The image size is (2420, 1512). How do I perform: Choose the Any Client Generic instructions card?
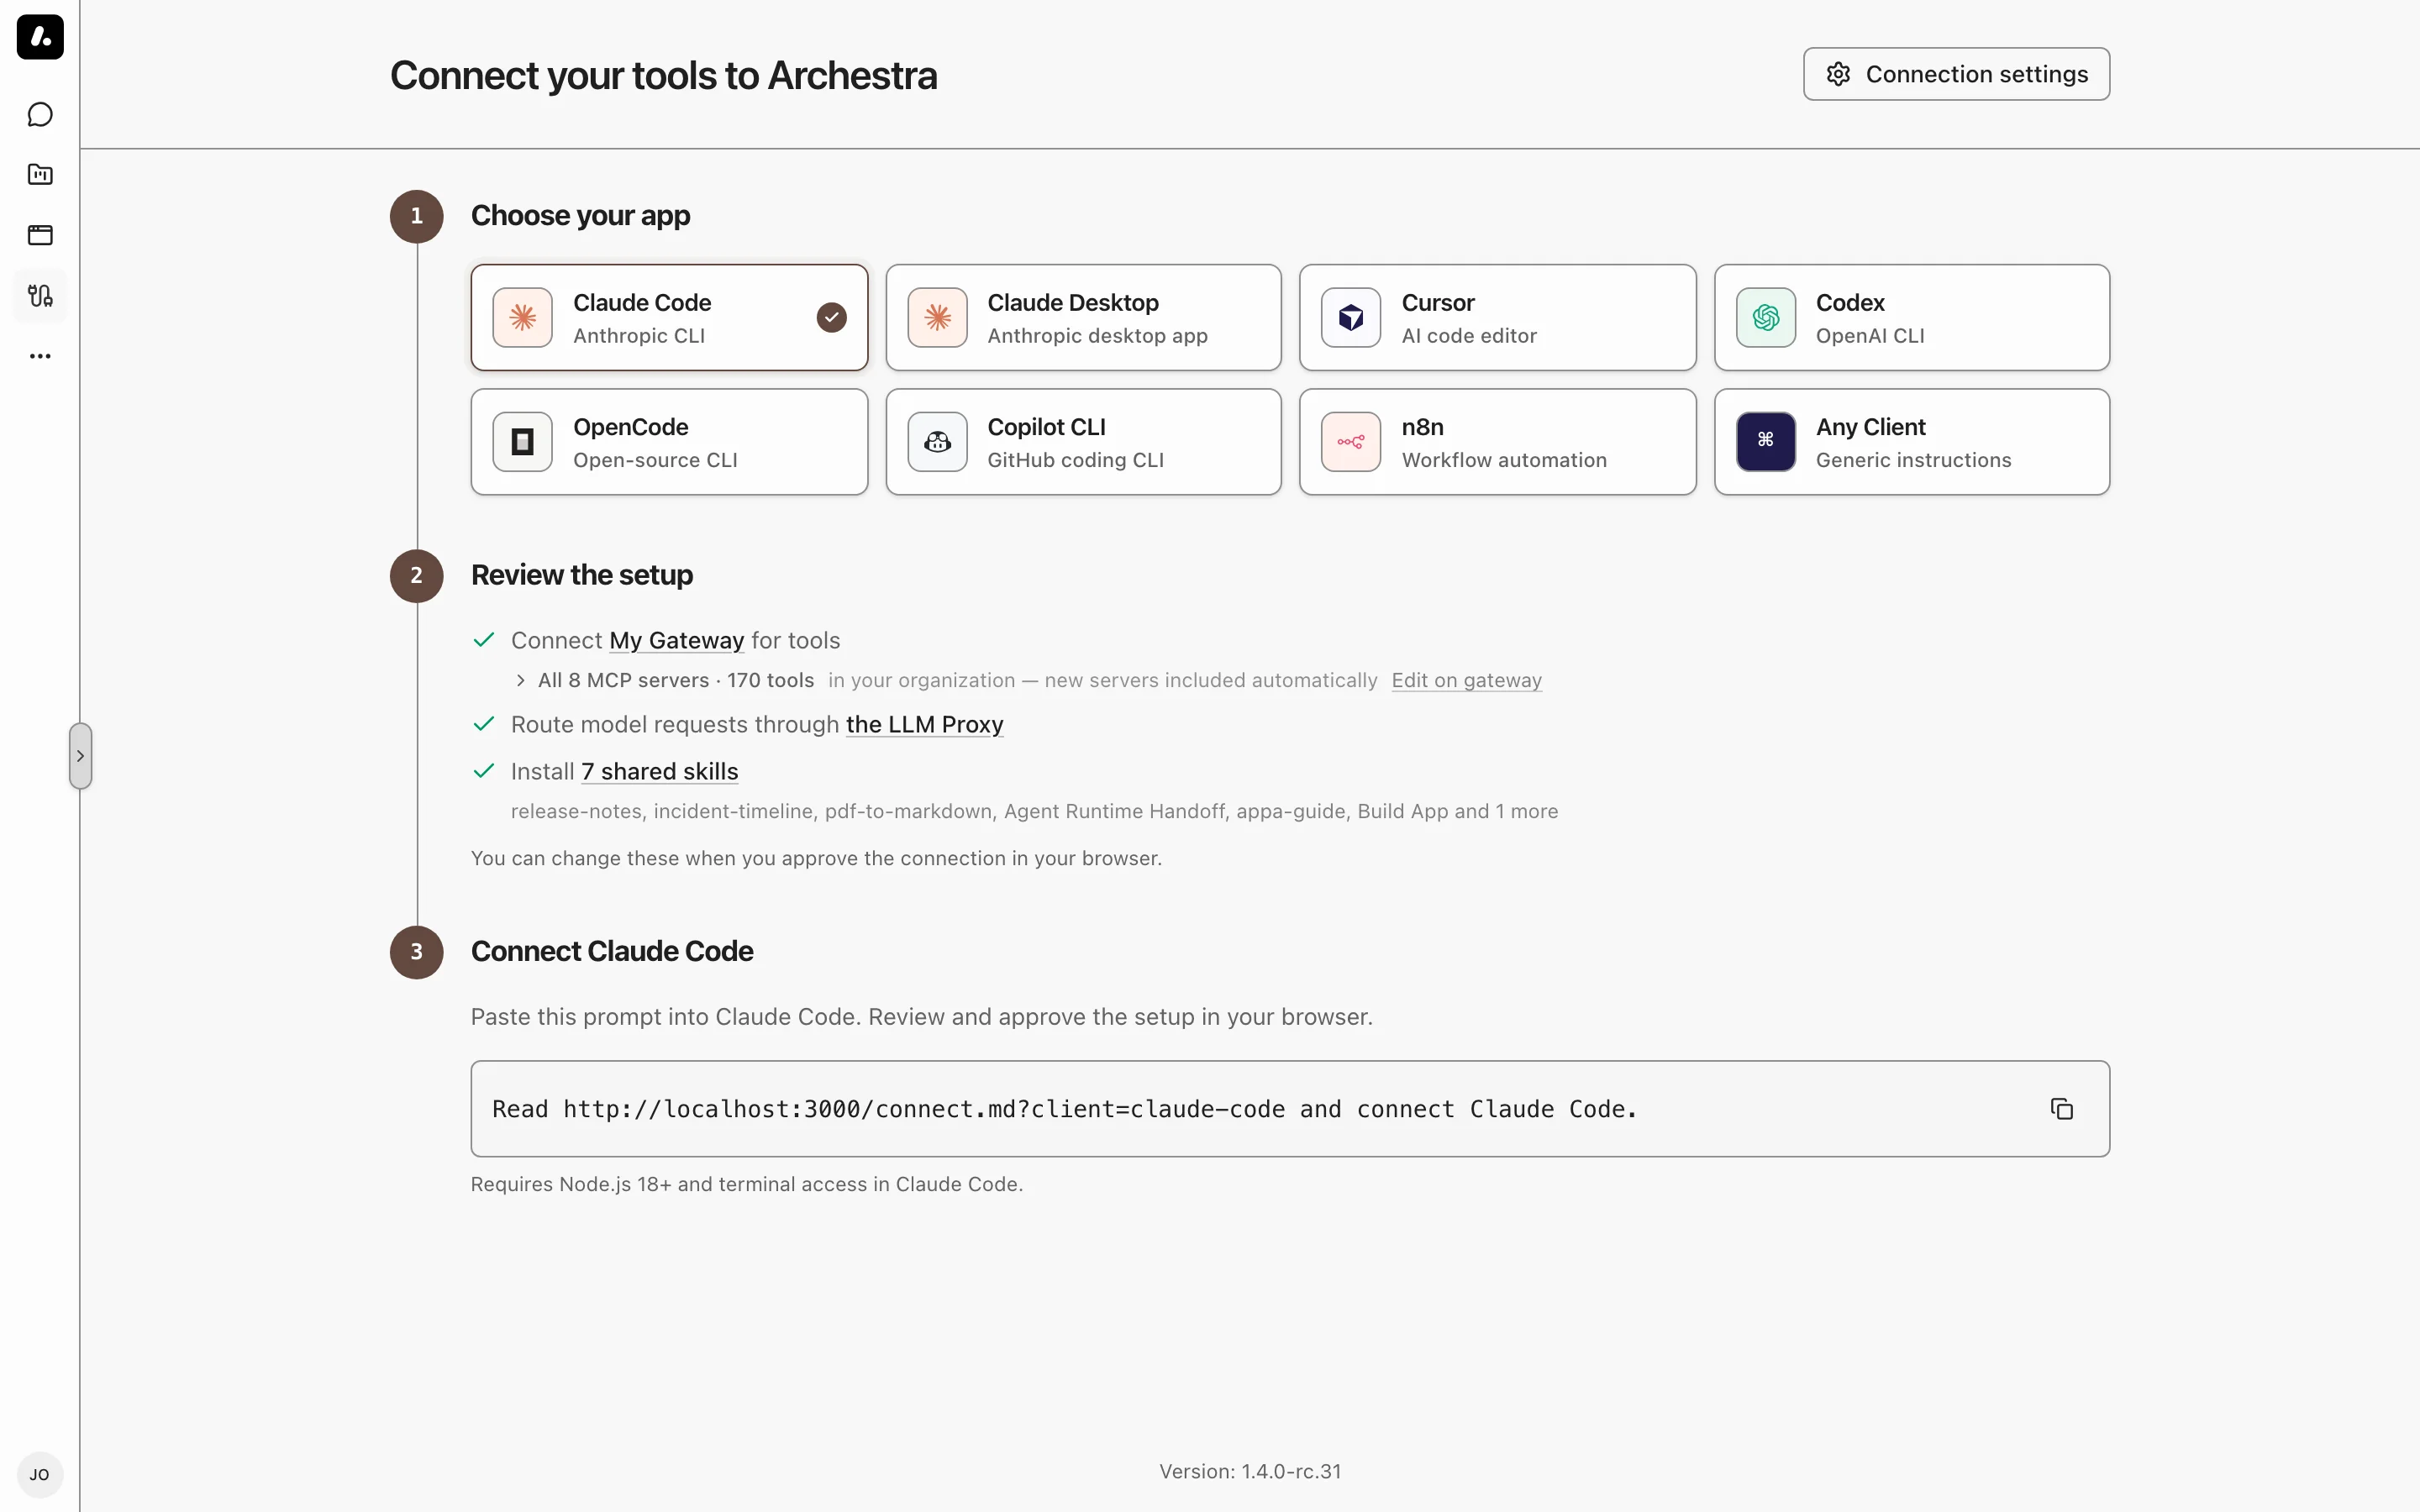coord(1912,442)
